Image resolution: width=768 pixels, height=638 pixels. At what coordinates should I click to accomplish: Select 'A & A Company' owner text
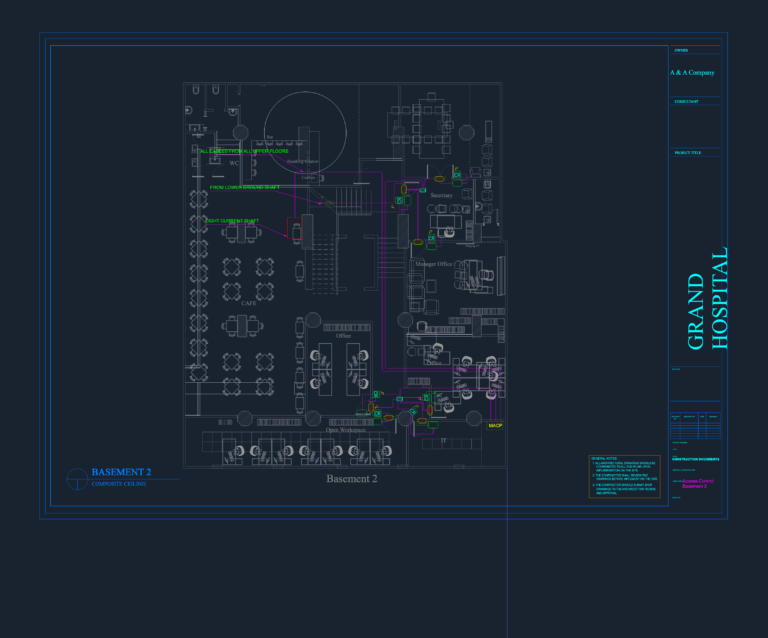click(x=692, y=72)
